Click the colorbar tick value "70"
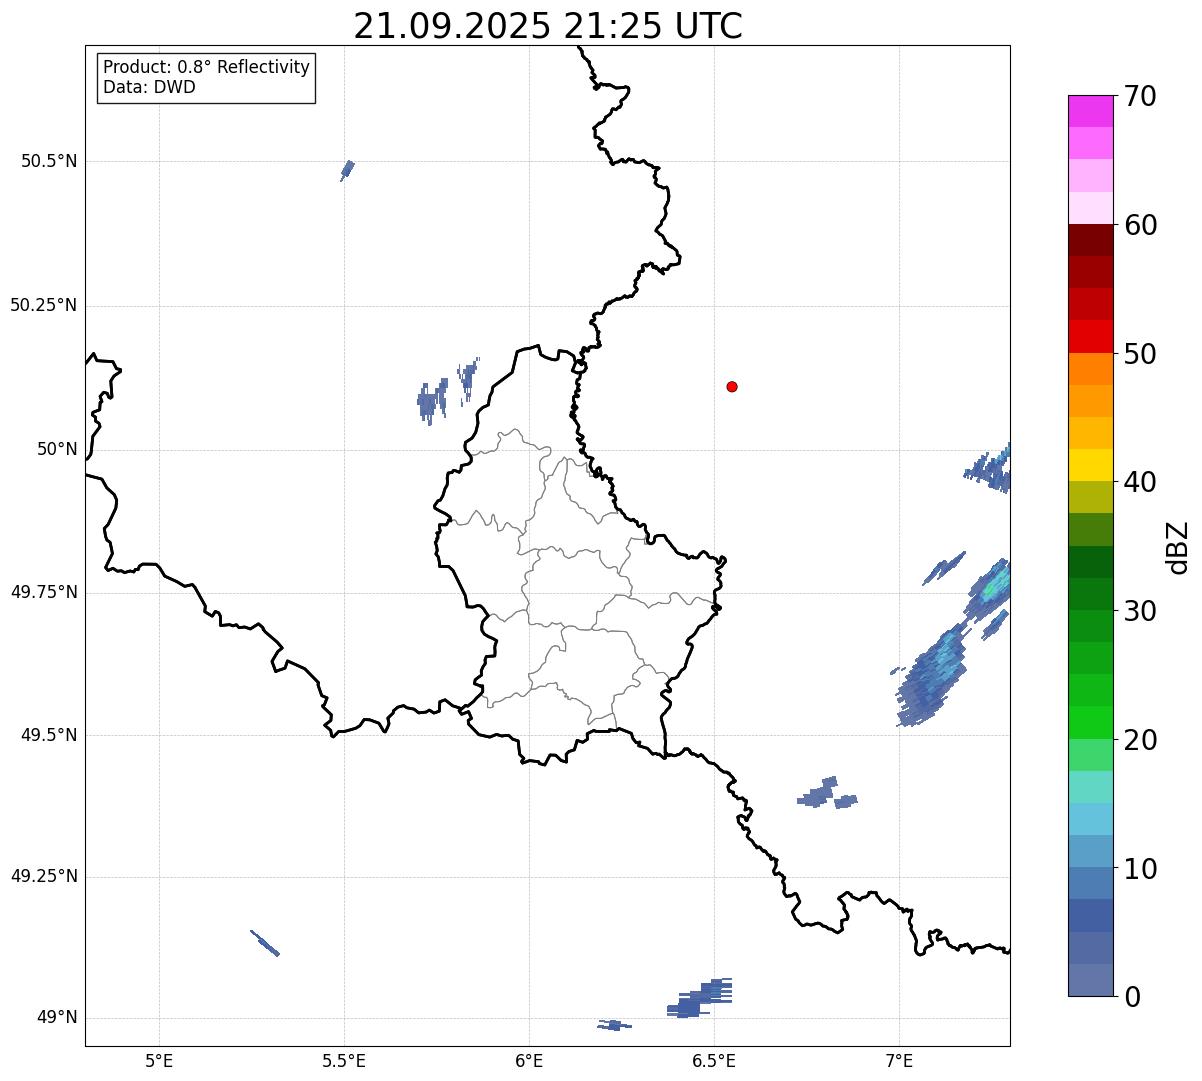 [1140, 97]
